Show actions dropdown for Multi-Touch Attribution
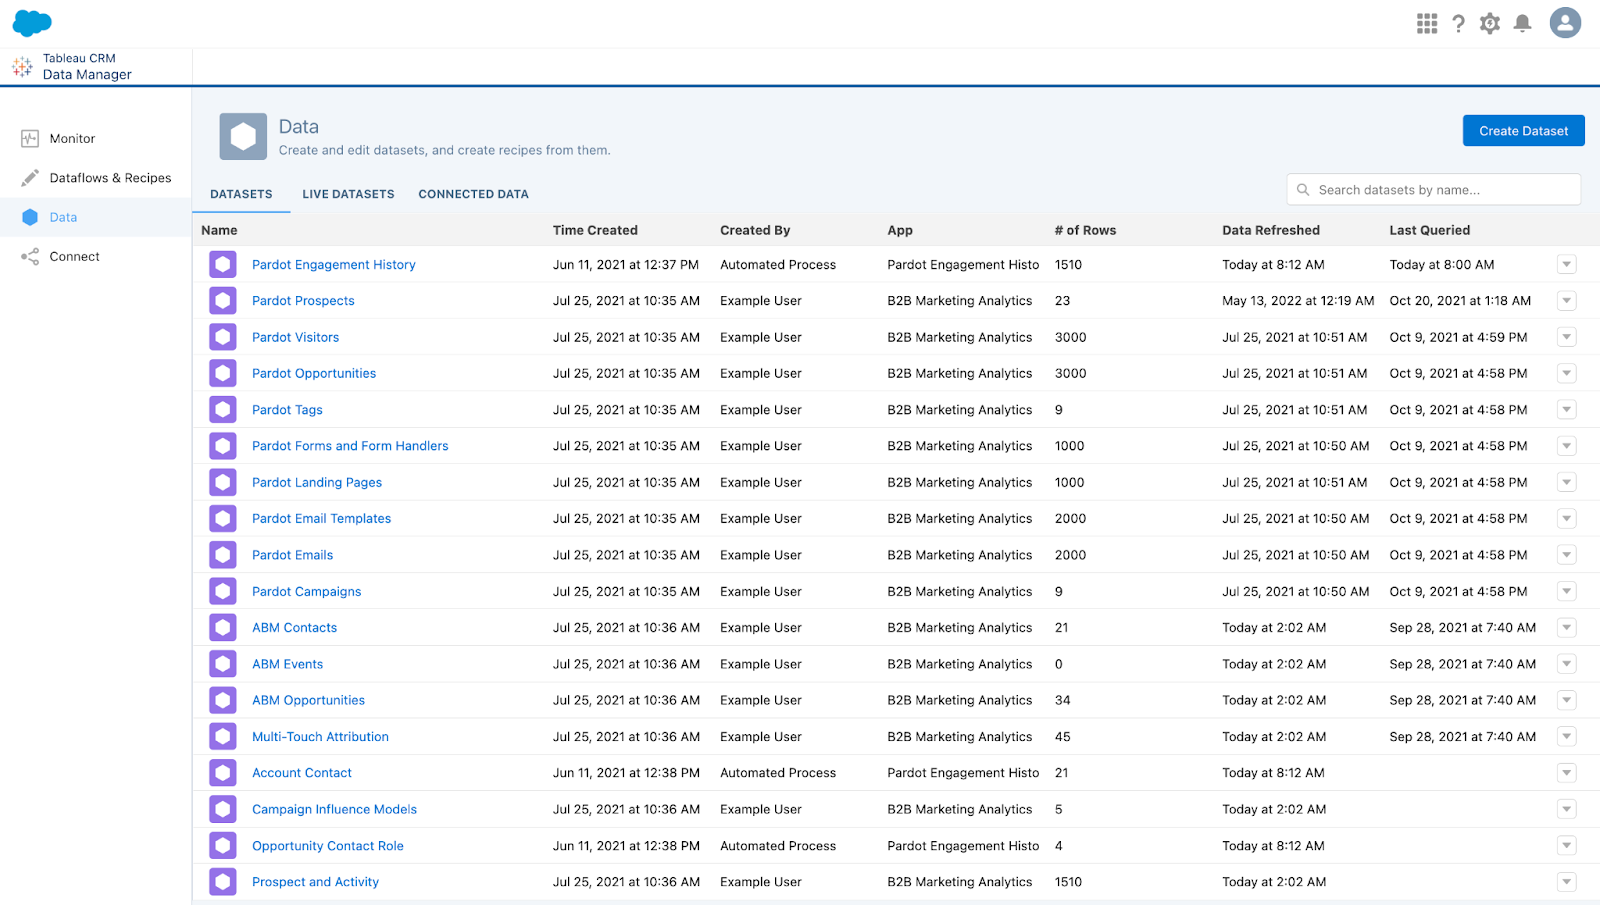 coord(1567,737)
